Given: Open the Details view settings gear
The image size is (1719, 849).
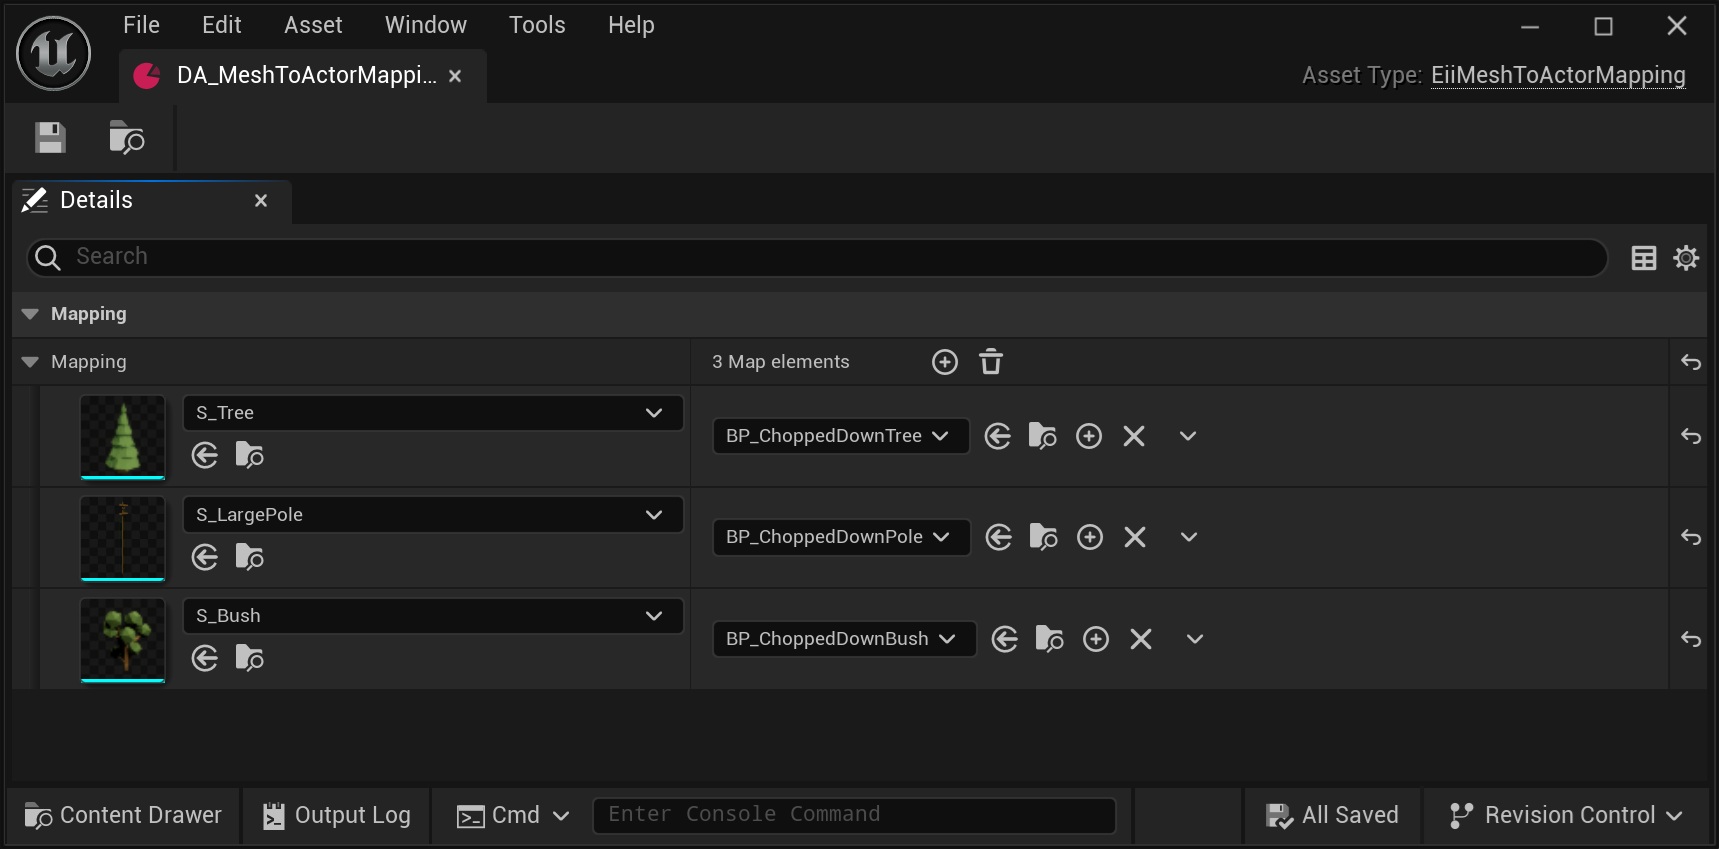Looking at the screenshot, I should click(1686, 258).
